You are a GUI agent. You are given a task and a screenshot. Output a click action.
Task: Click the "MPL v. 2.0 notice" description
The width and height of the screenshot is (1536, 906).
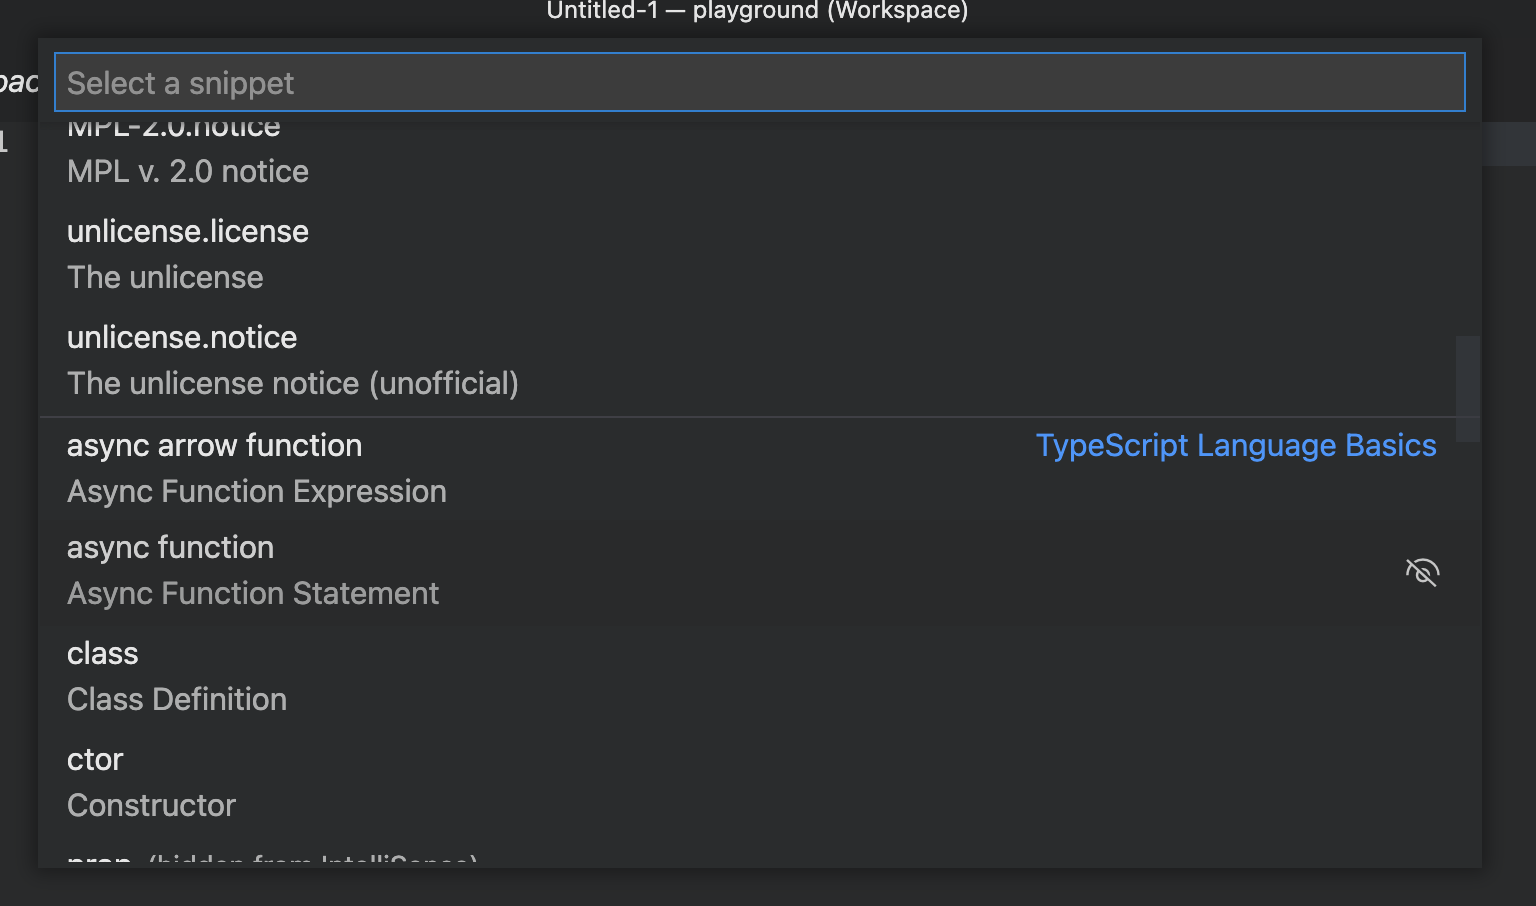coord(187,171)
